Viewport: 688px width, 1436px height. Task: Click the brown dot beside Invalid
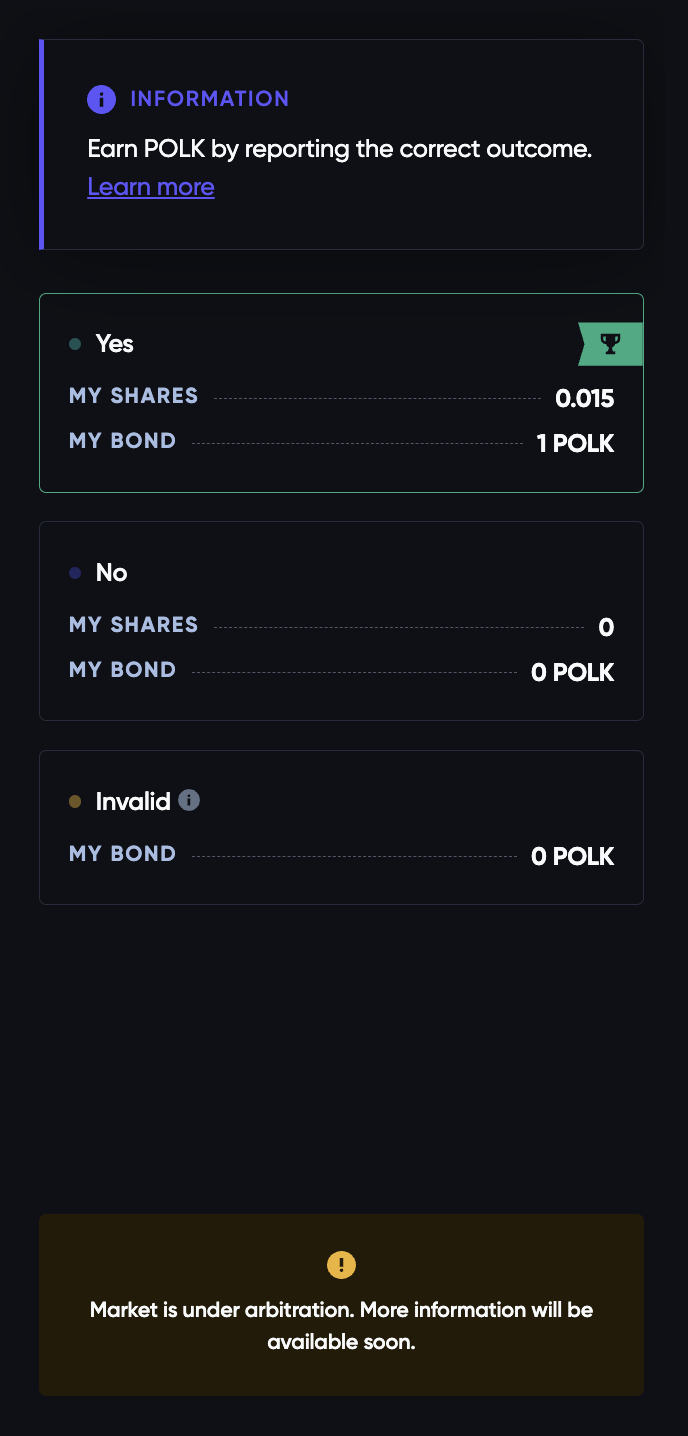point(75,802)
